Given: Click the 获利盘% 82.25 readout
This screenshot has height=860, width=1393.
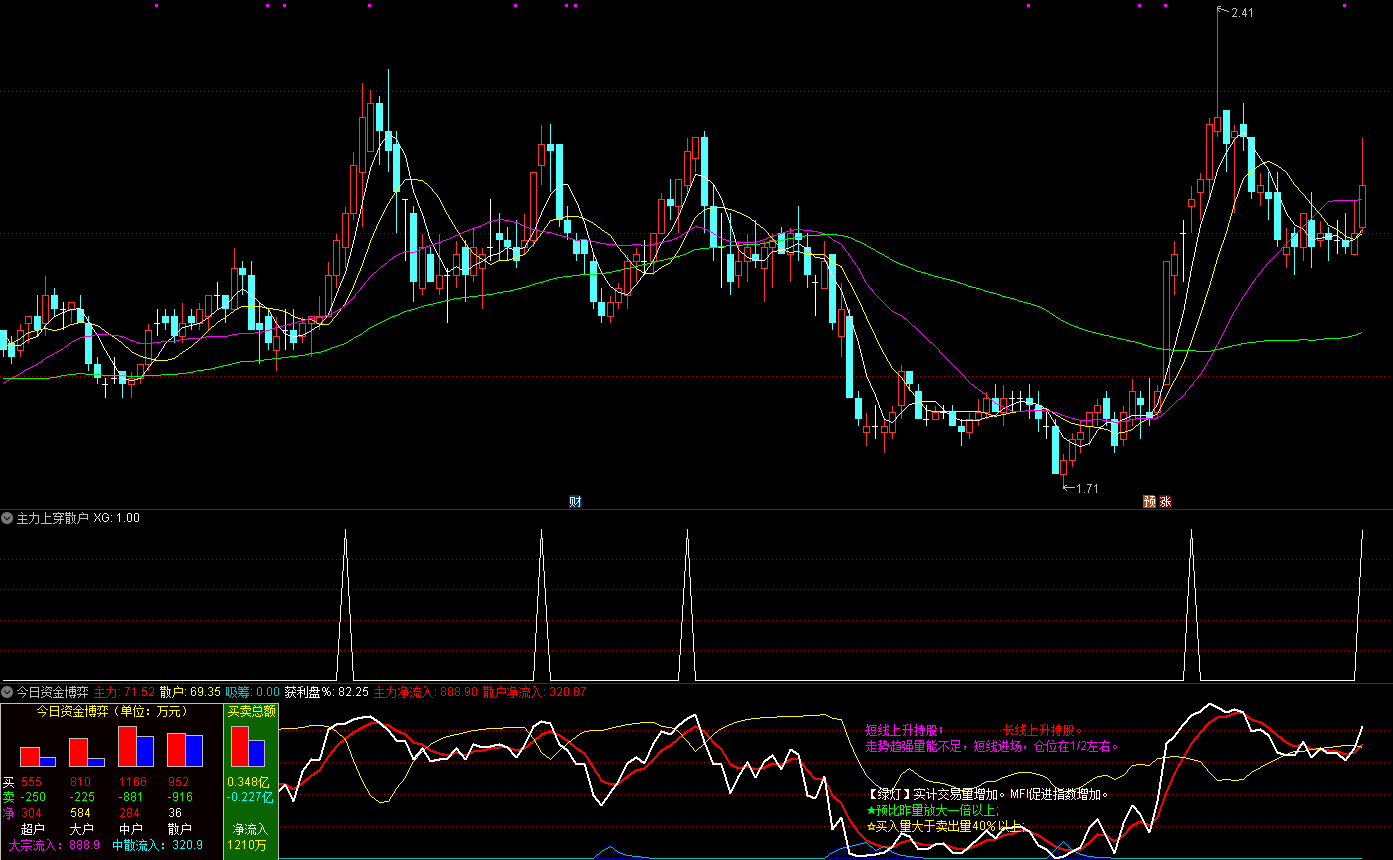Looking at the screenshot, I should tap(326, 691).
